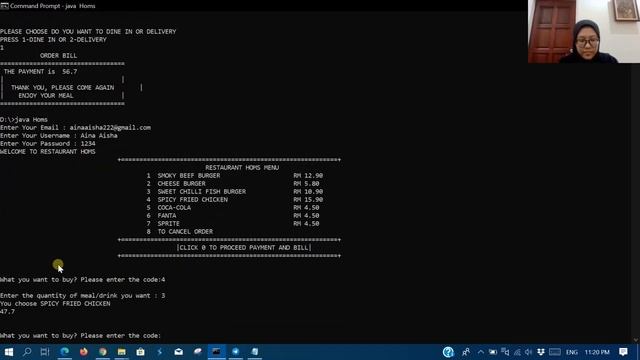This screenshot has height=360, width=640.
Task: Click 'PRESS 1-DINE IN OR 2-DELIVERY' line
Action: 53,40
